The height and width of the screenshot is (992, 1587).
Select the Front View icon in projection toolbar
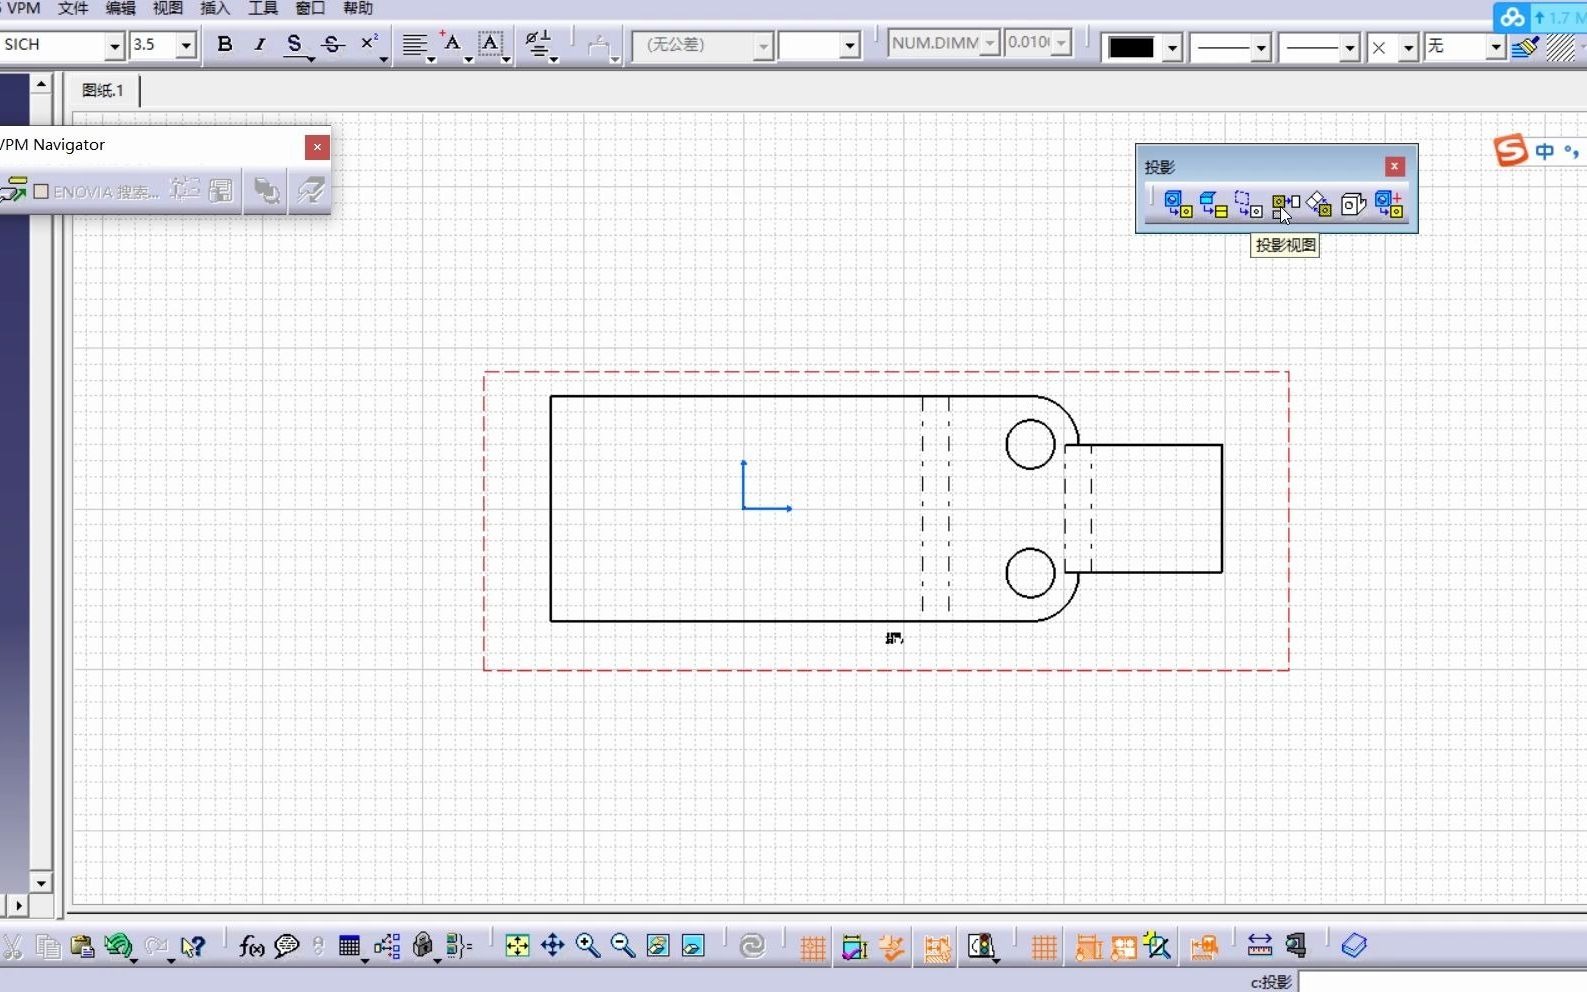[1178, 205]
